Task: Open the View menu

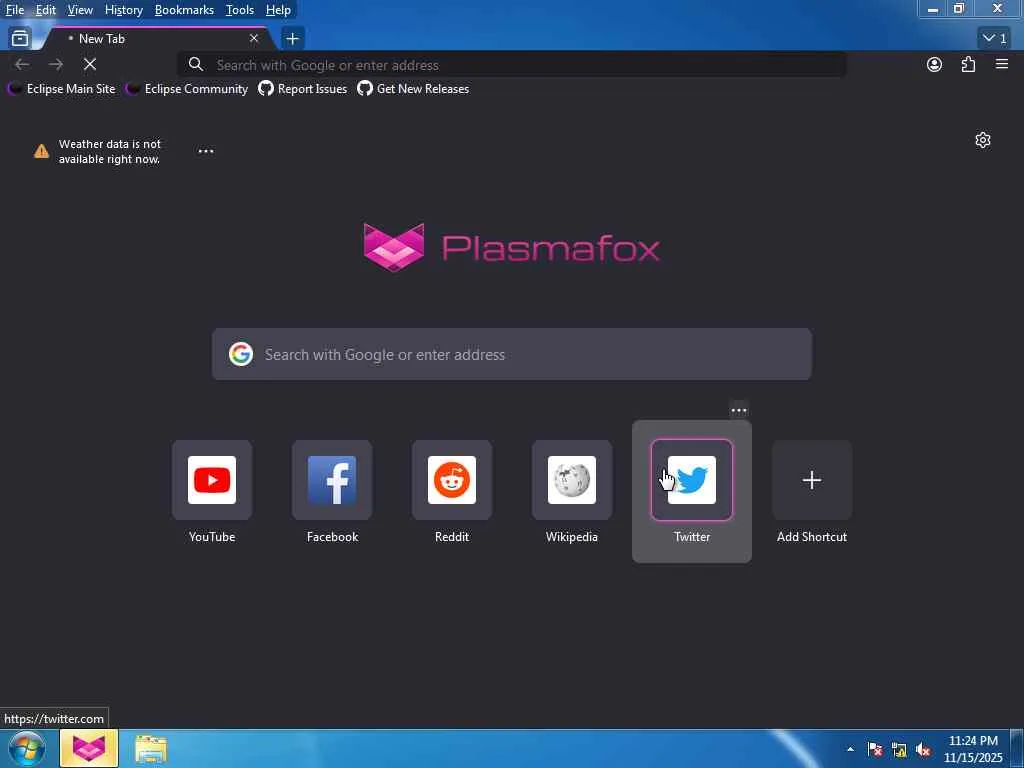Action: [x=80, y=10]
